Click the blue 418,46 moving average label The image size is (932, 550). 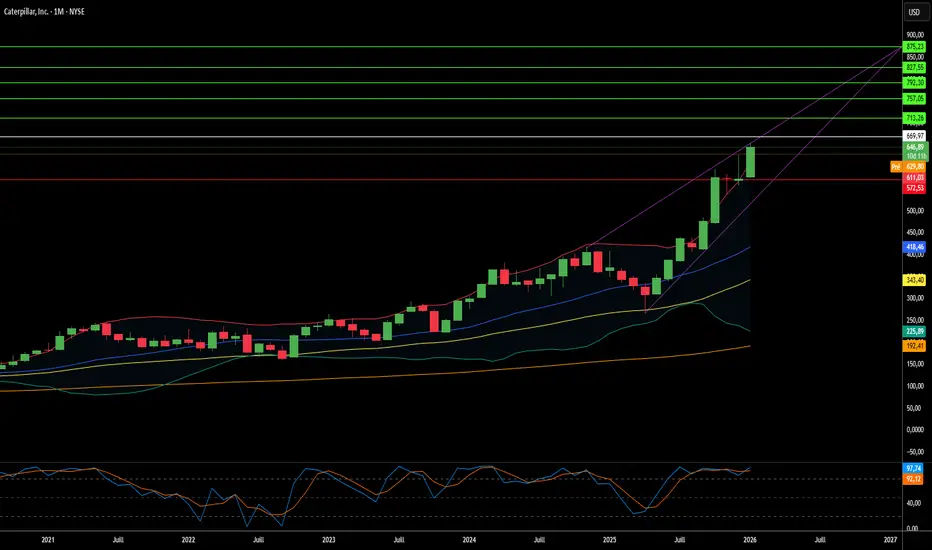tap(914, 246)
